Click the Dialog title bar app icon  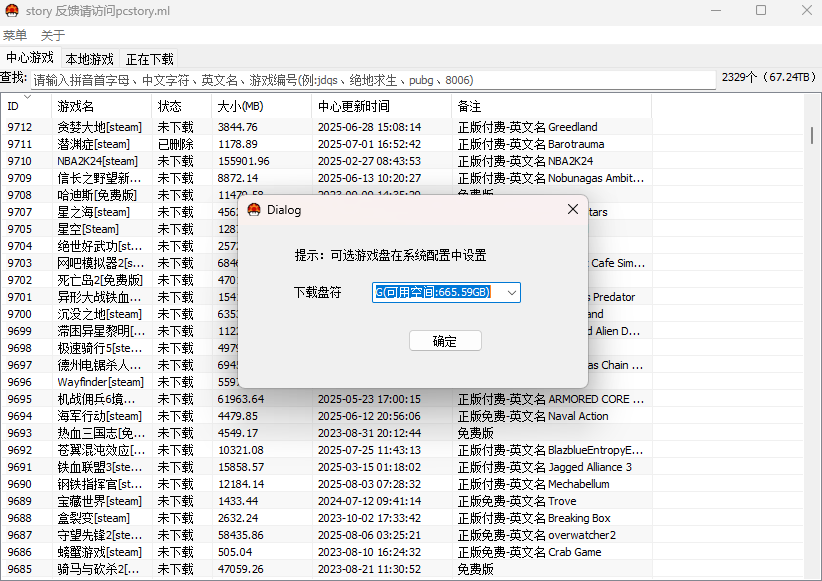pyautogui.click(x=254, y=210)
